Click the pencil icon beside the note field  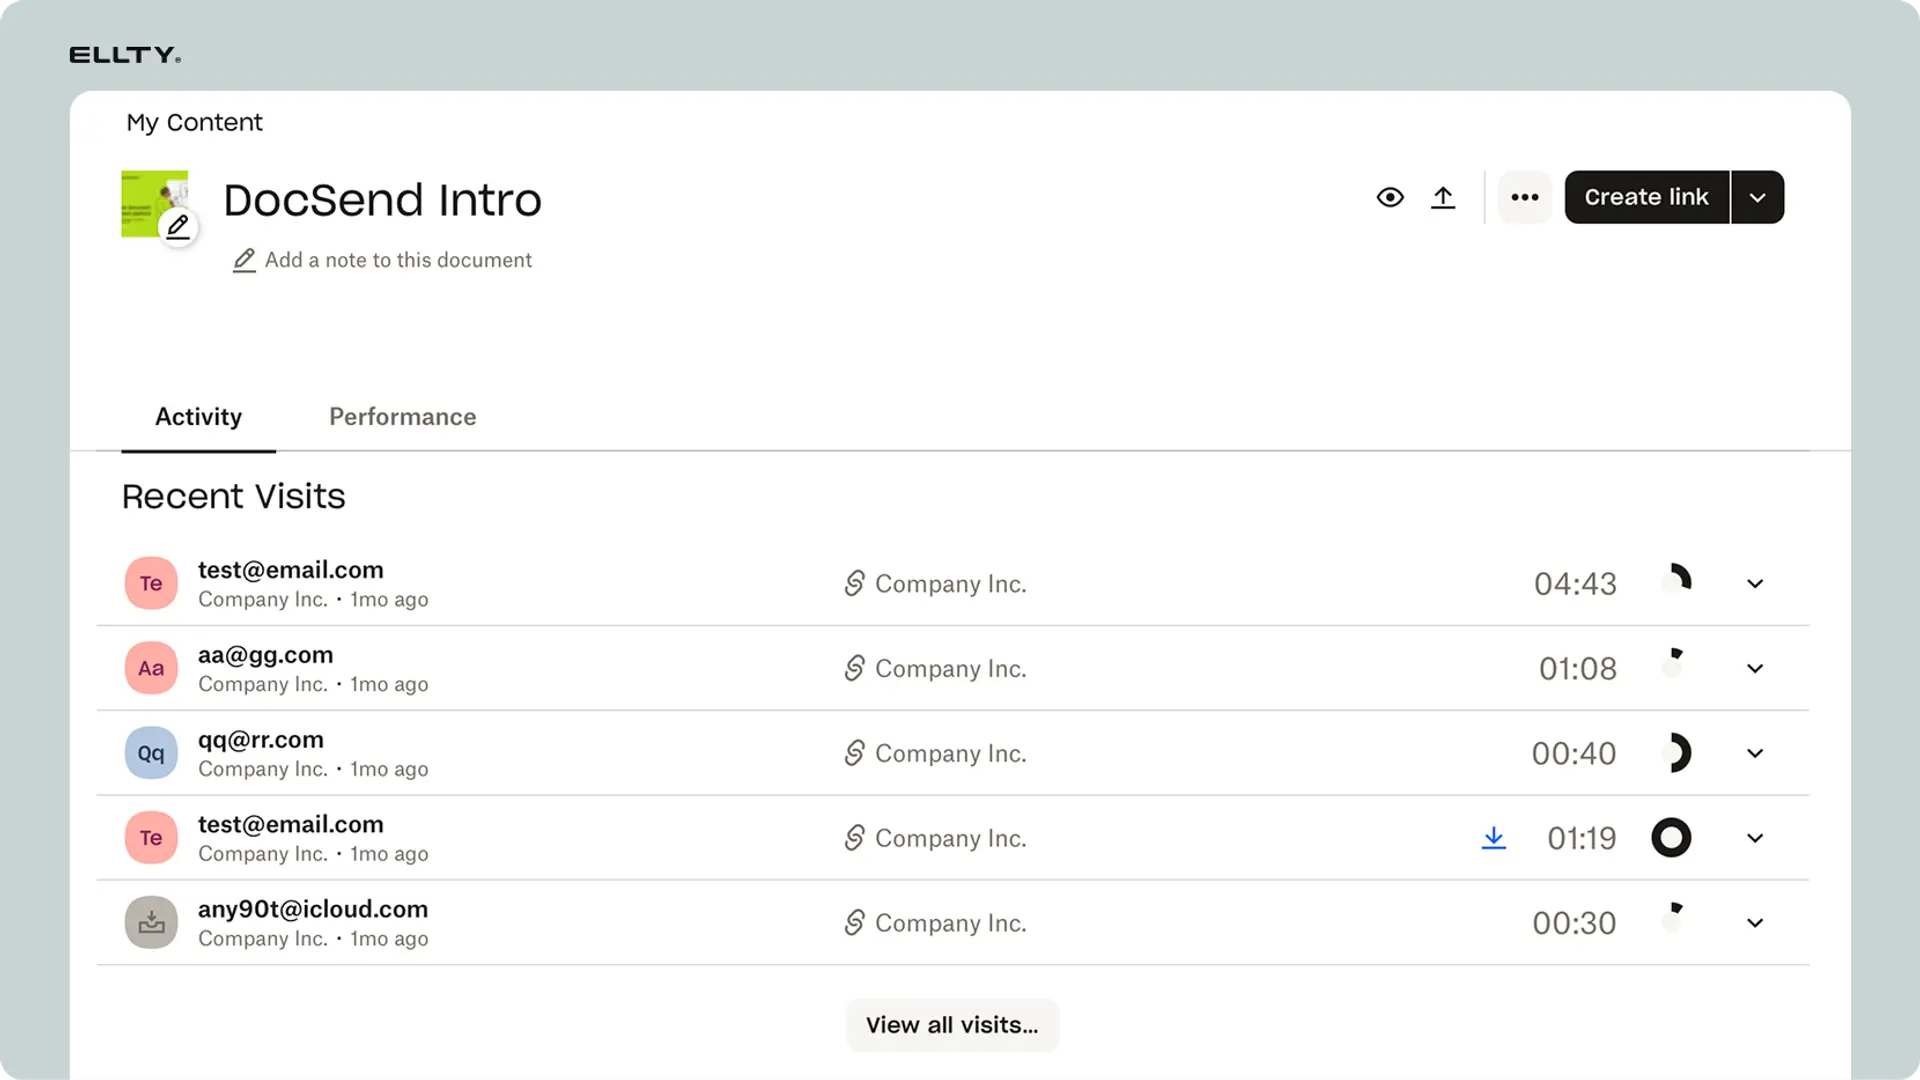pos(244,260)
